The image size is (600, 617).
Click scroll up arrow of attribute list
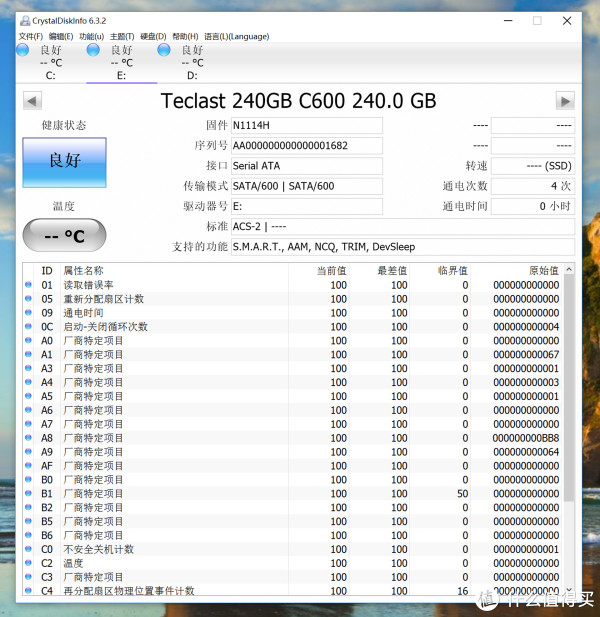pos(569,269)
